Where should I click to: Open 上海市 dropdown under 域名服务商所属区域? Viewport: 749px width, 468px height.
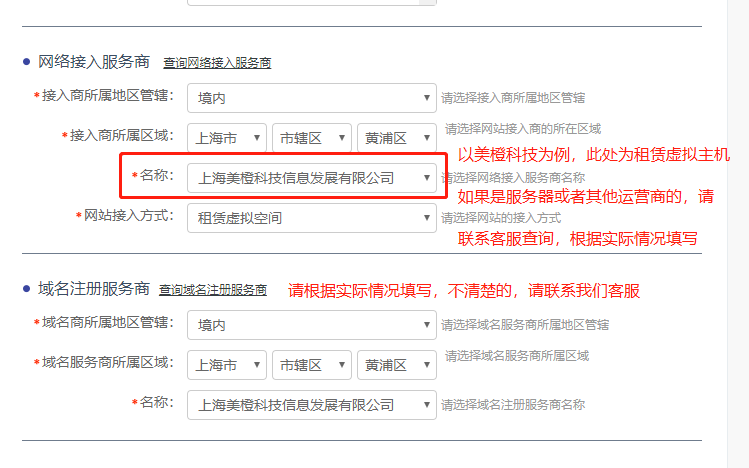click(226, 365)
